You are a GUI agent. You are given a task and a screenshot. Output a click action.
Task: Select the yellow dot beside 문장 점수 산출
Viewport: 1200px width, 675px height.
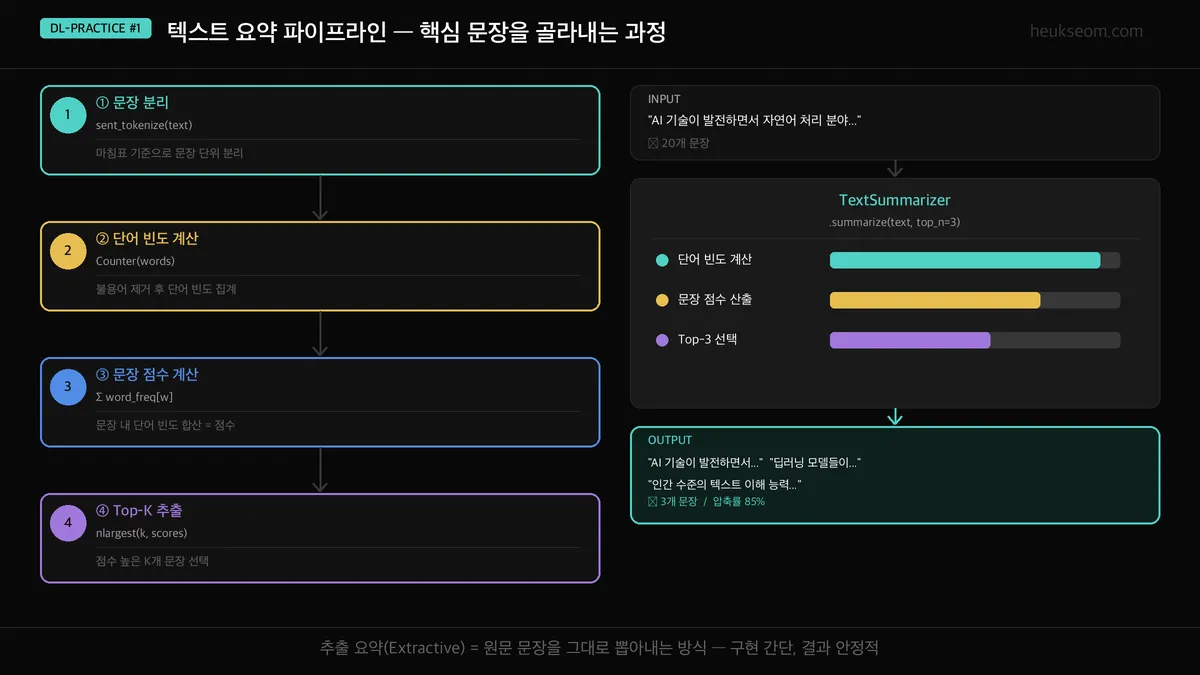pos(662,300)
